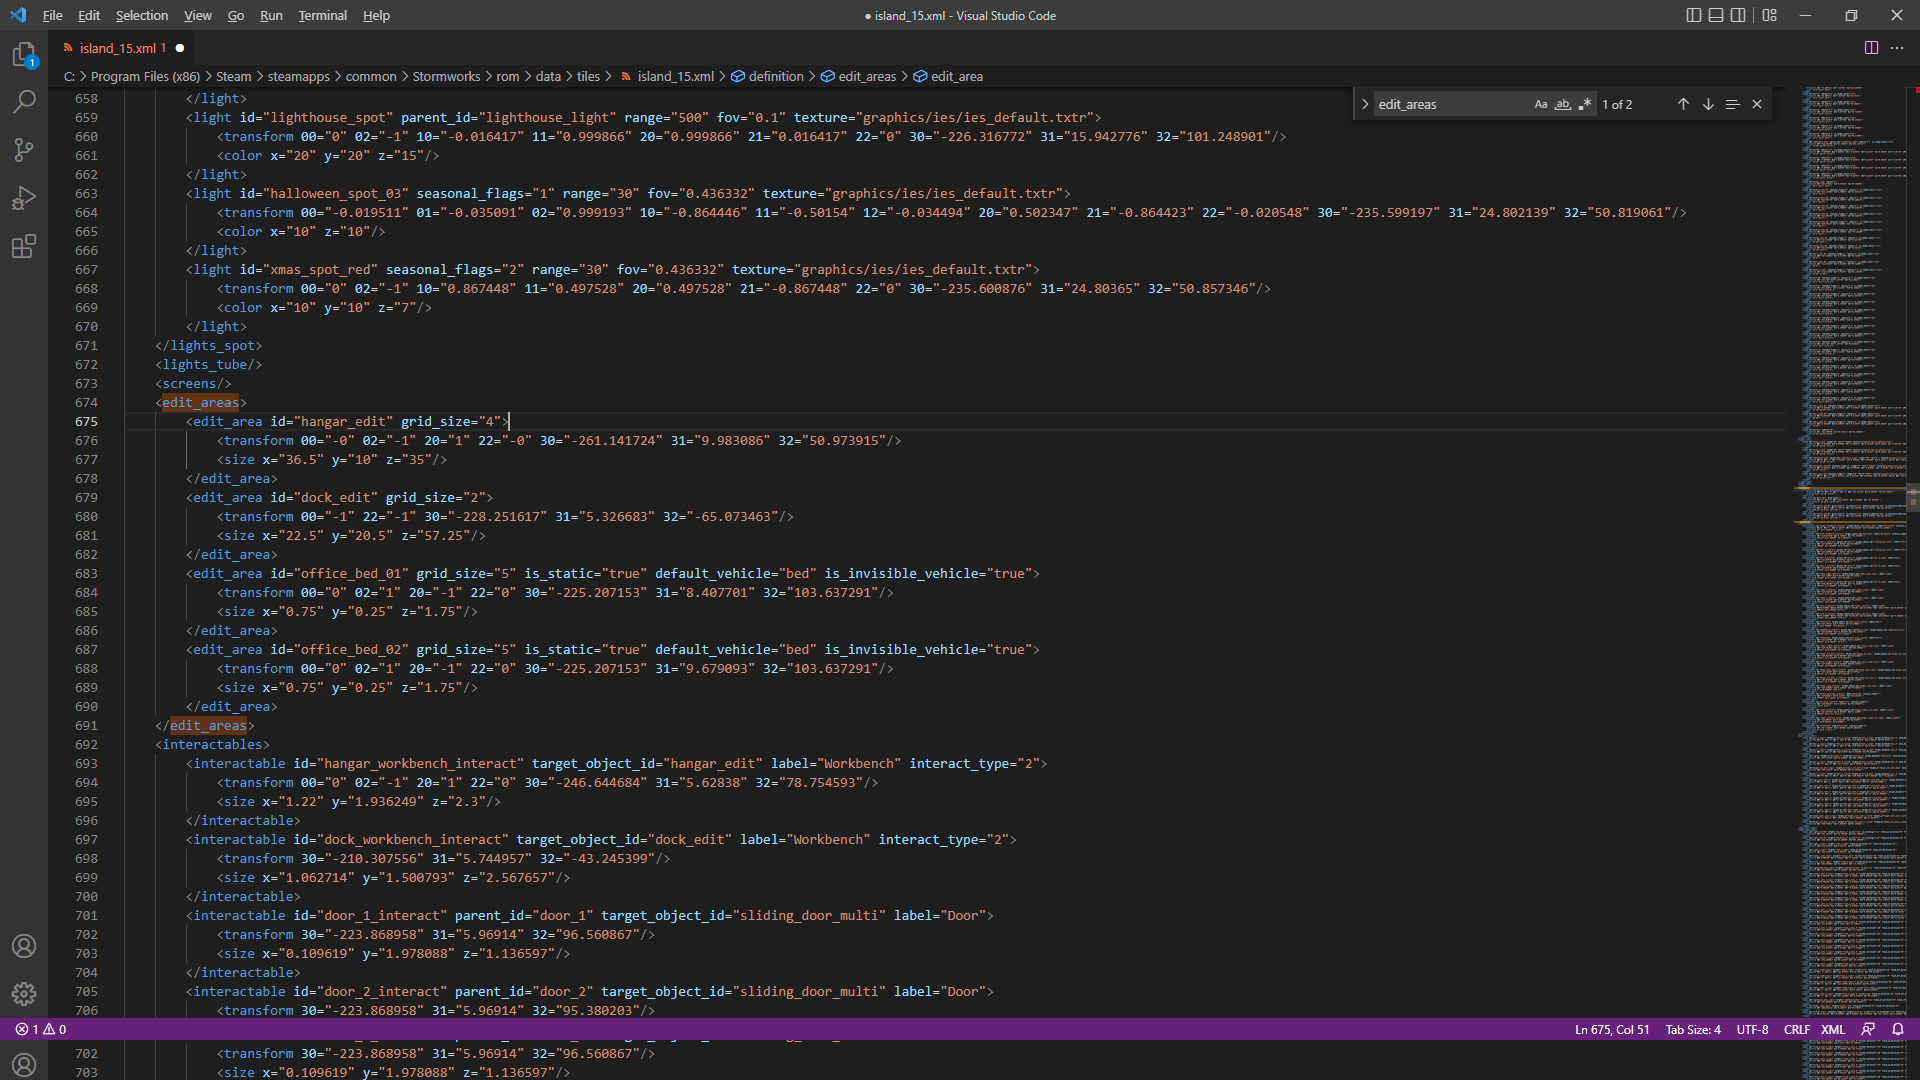Open the Explorer view in activity bar
Image resolution: width=1920 pixels, height=1080 pixels.
(x=24, y=55)
